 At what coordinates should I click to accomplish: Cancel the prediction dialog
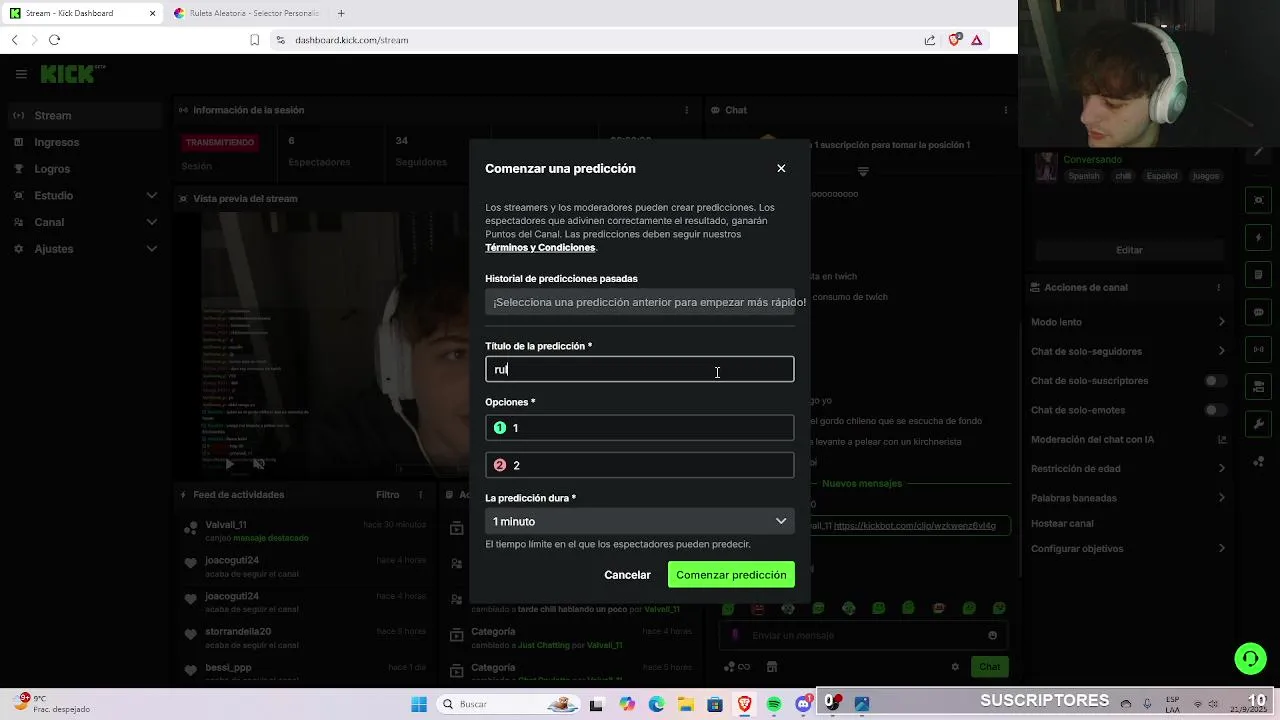point(627,575)
